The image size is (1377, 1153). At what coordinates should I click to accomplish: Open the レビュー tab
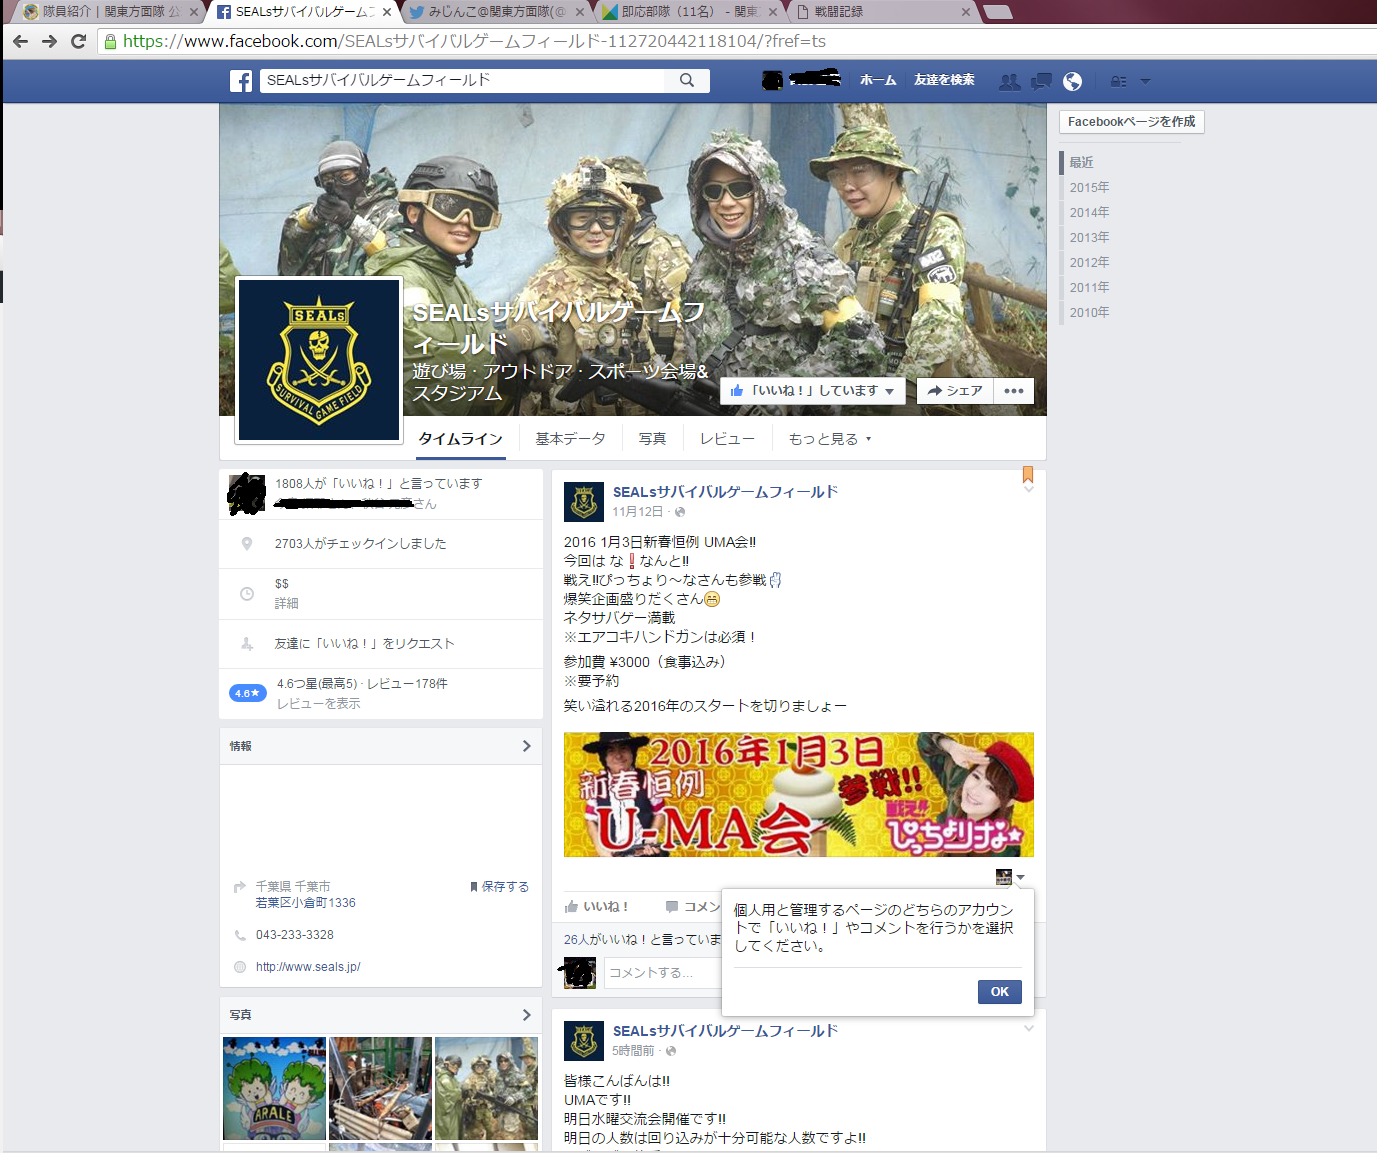[x=727, y=439]
